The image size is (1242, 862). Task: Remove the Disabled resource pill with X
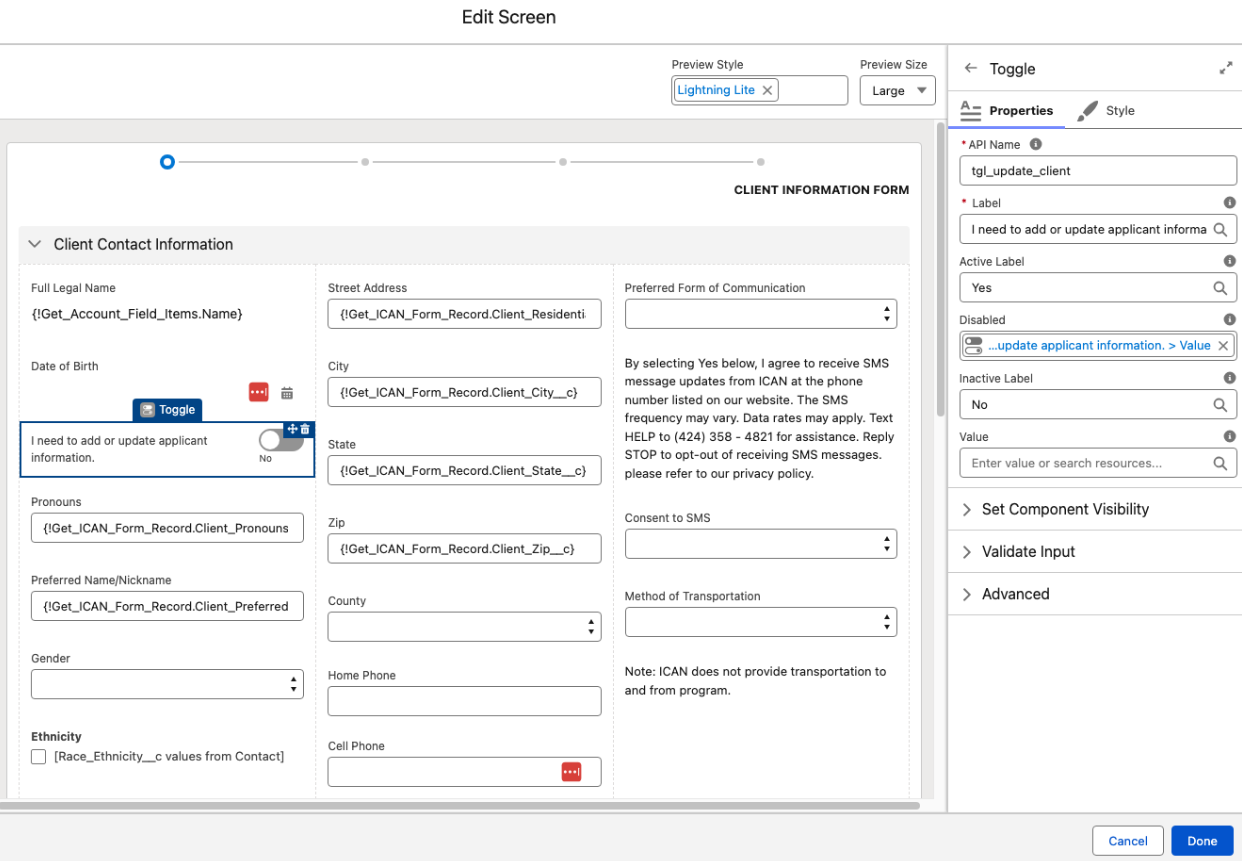point(1222,346)
